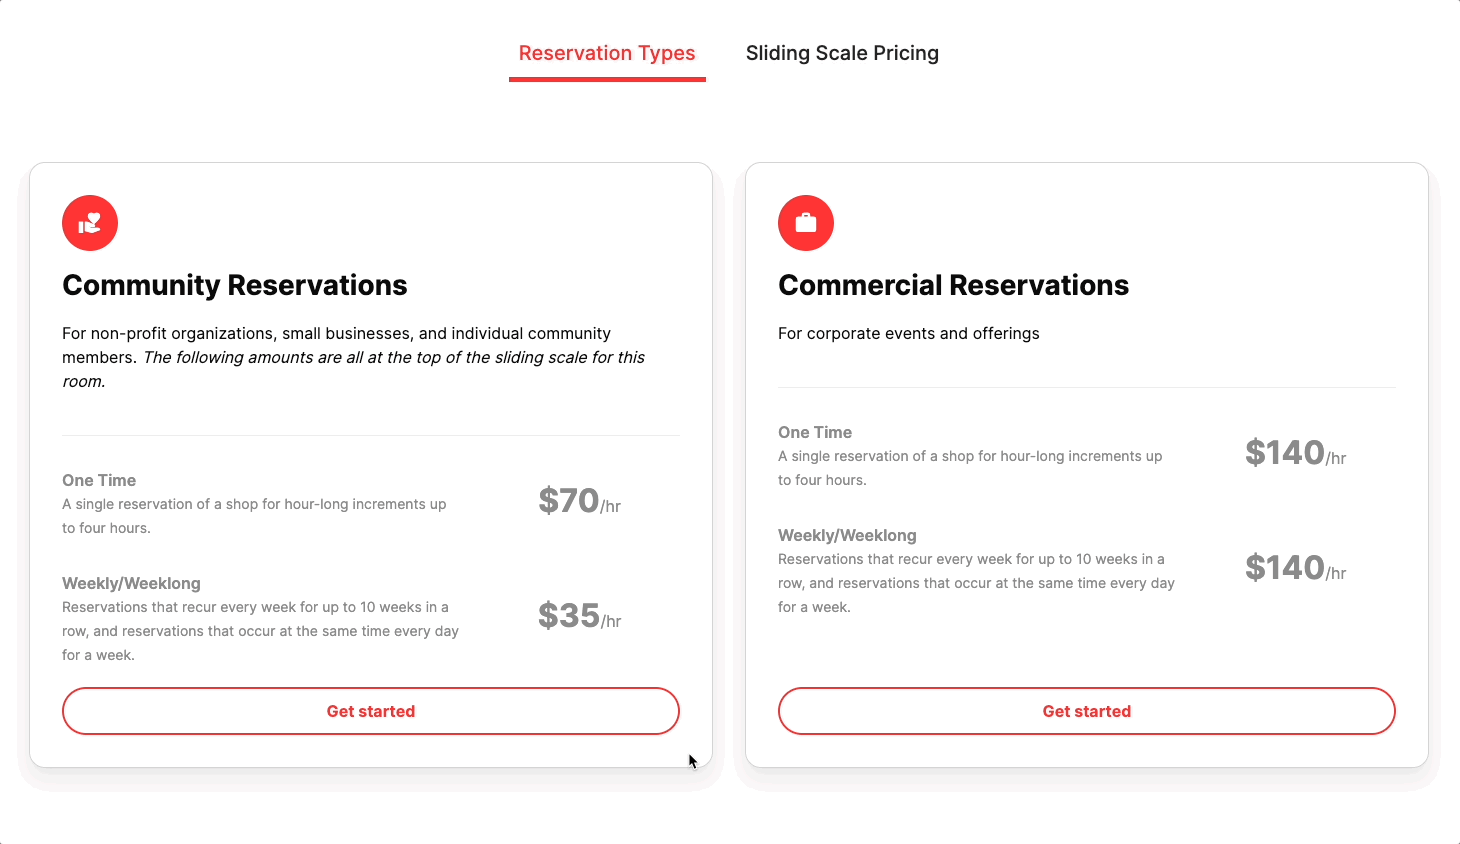The height and width of the screenshot is (844, 1460).
Task: Click the Community Reservations heading
Action: coord(234,285)
